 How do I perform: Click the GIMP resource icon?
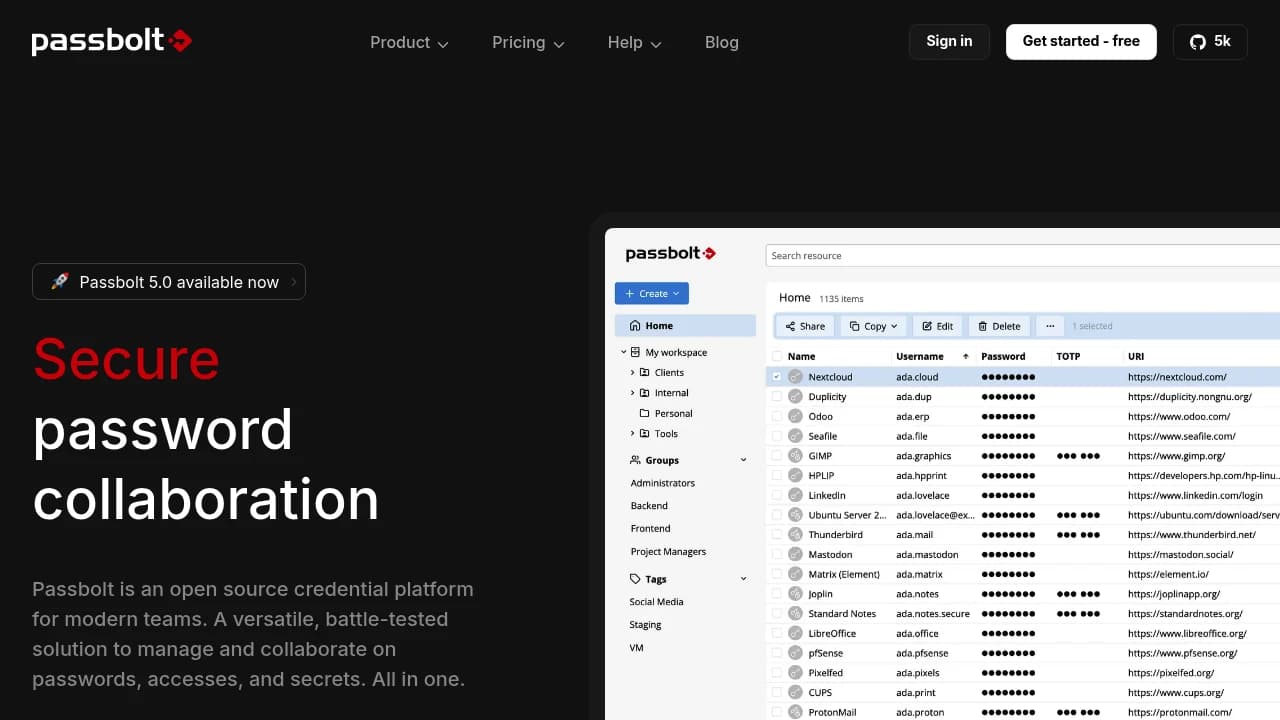click(x=796, y=456)
